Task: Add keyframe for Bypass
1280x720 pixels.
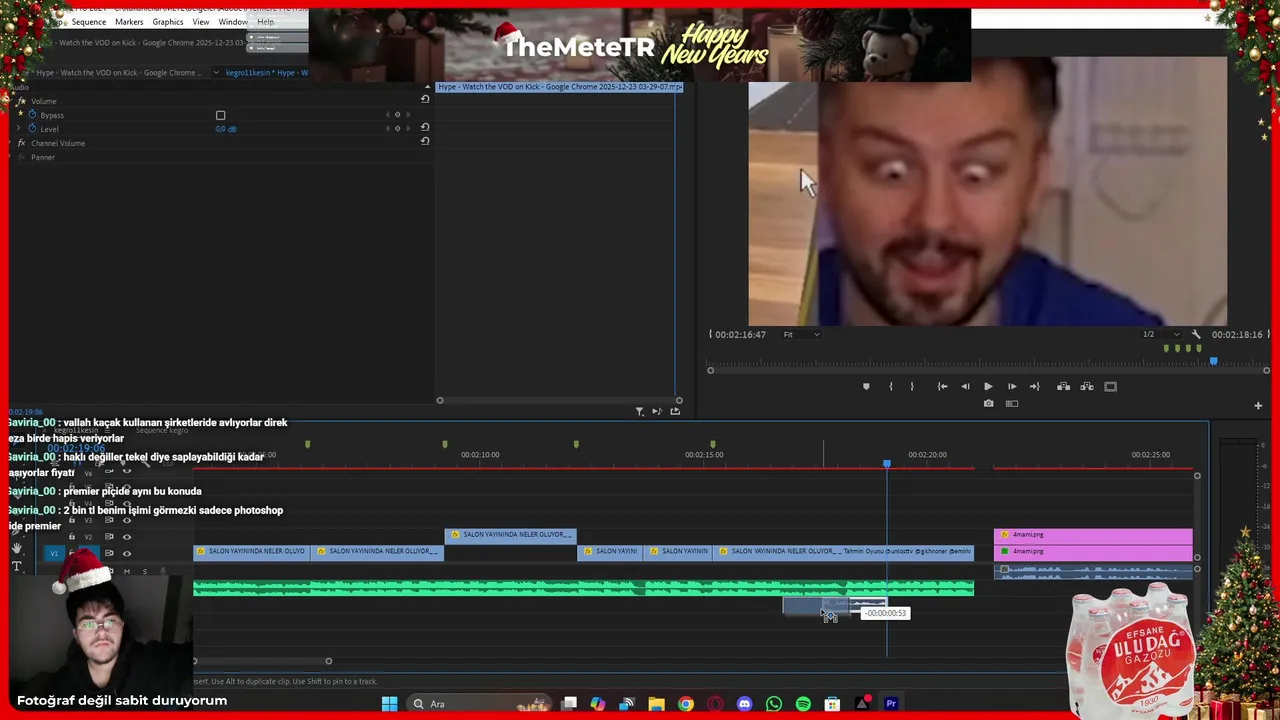Action: (397, 115)
